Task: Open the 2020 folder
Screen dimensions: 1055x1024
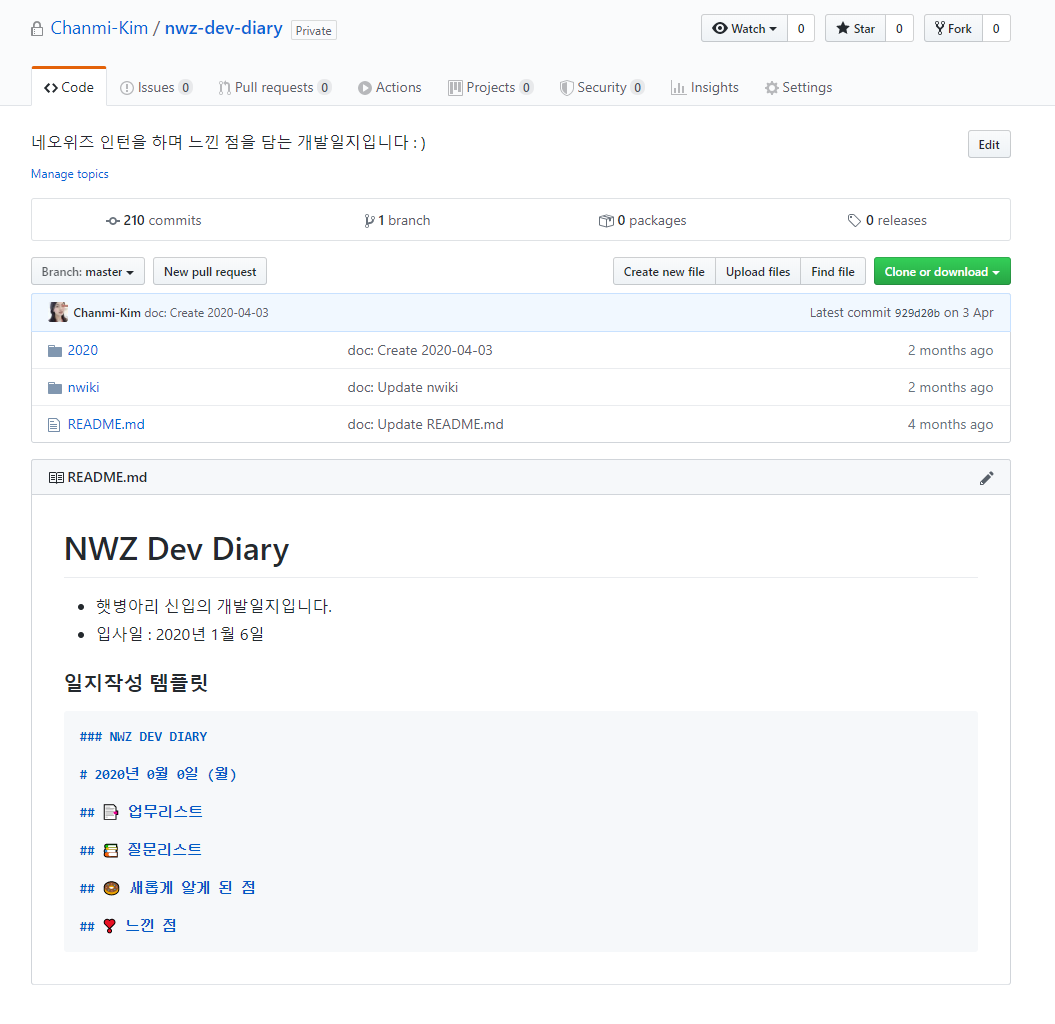Action: click(x=83, y=351)
